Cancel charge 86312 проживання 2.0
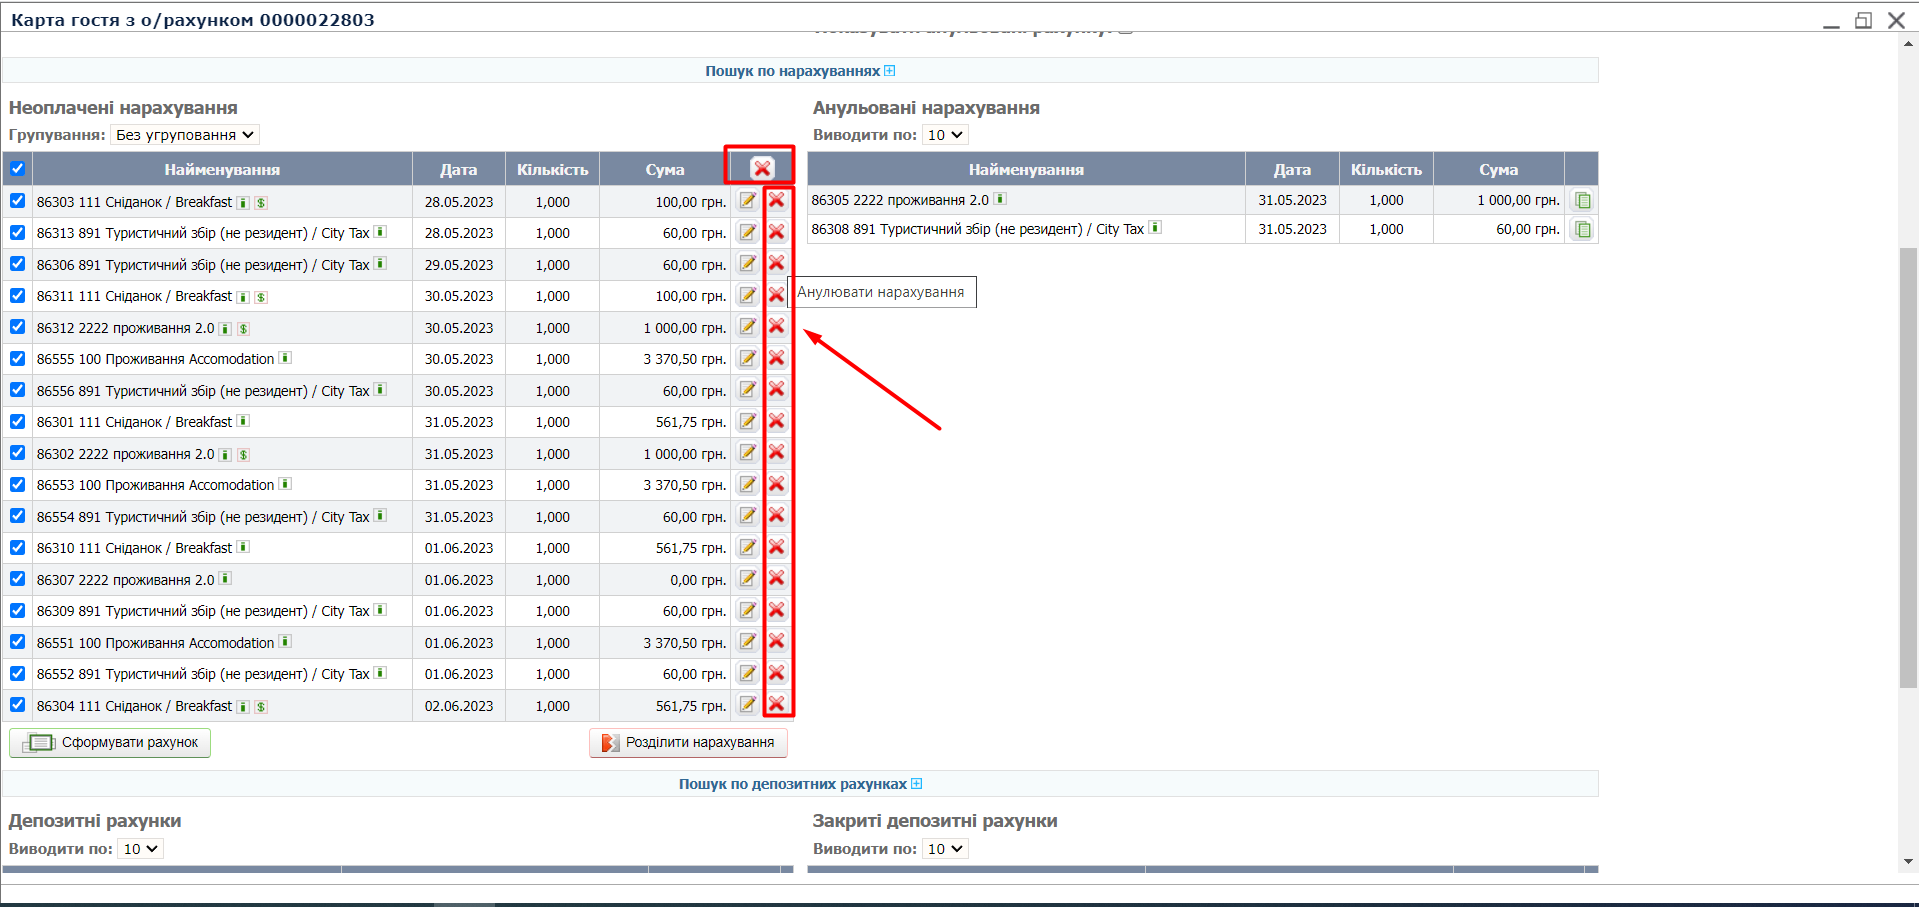Screen dimensions: 1919x907 (776, 327)
